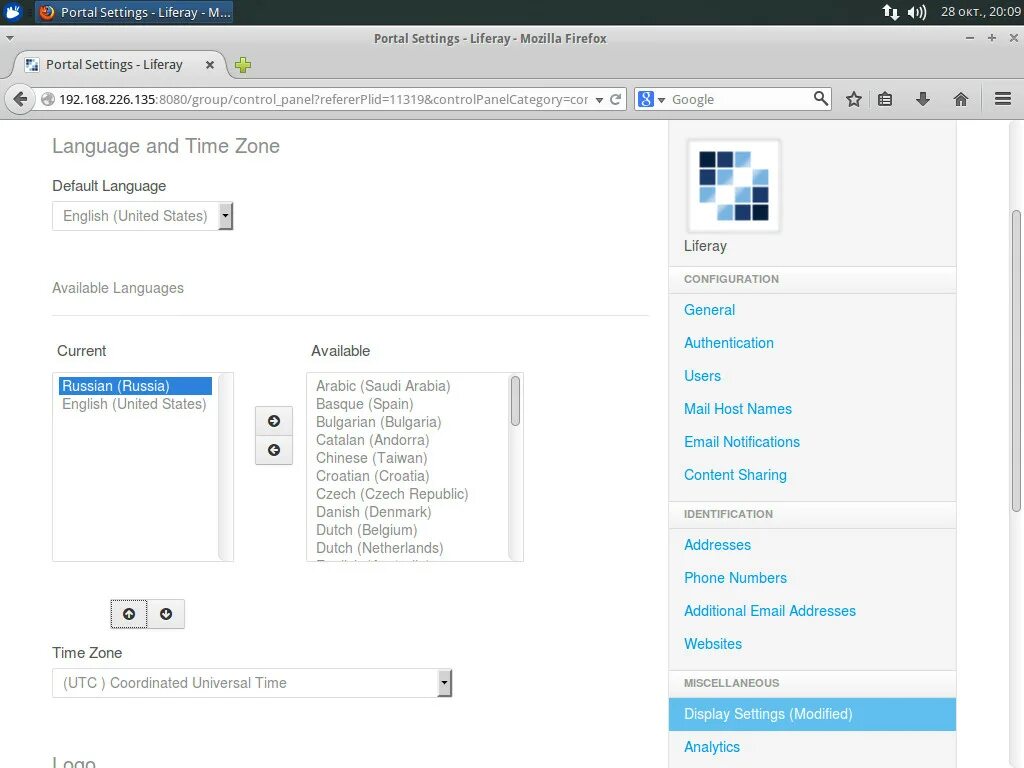Open the Addresses section
Image resolution: width=1024 pixels, height=768 pixels.
[x=717, y=545]
